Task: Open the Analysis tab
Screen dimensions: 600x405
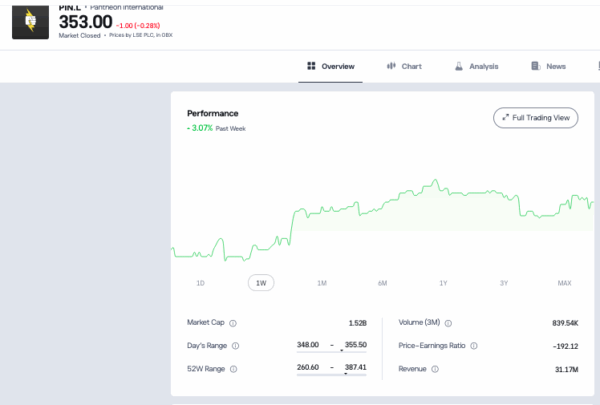Action: (483, 66)
